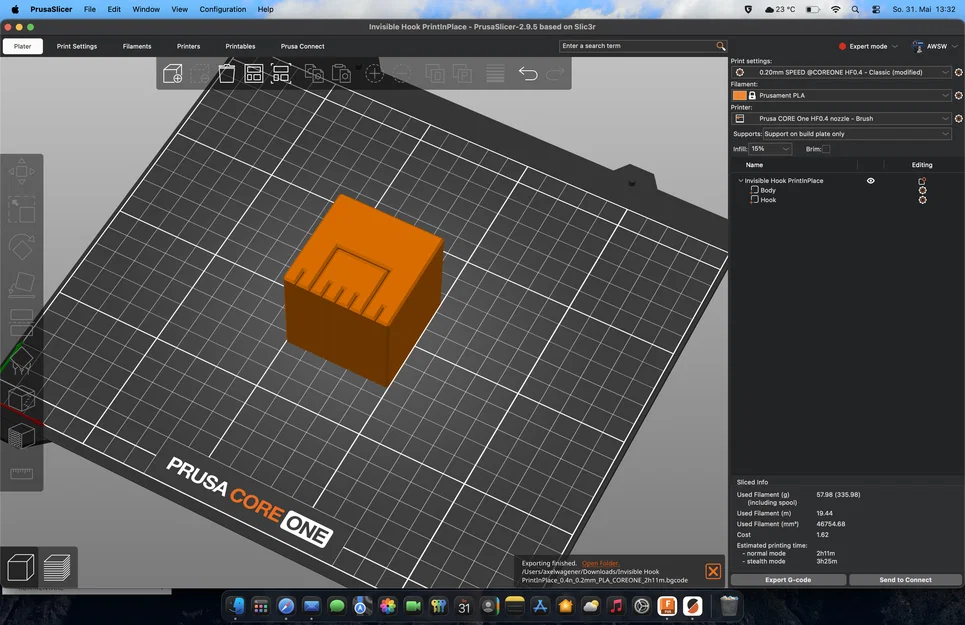965x625 pixels.
Task: Split to parts toolbar icon
Action: point(462,74)
